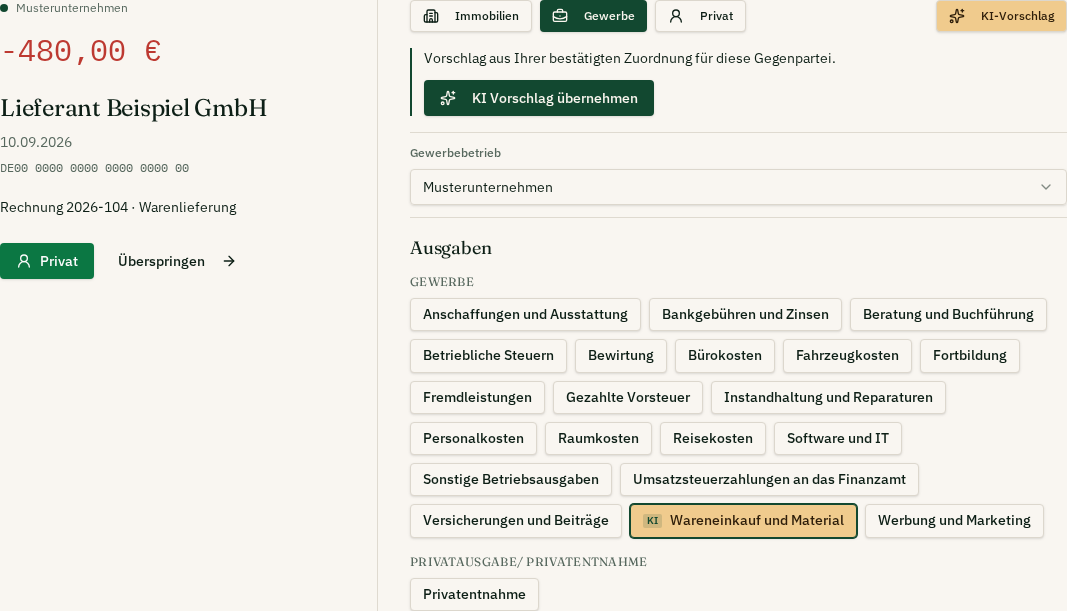Click the date 10.09.2026
Image resolution: width=1067 pixels, height=611 pixels.
pos(36,142)
